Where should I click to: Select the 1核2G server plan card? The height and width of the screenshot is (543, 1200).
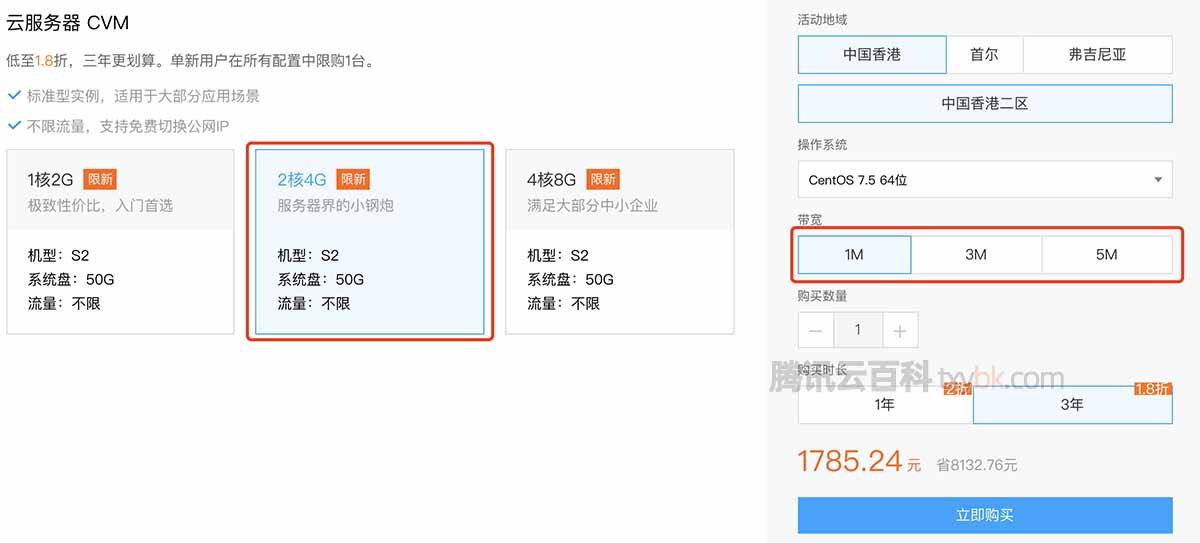(x=120, y=242)
